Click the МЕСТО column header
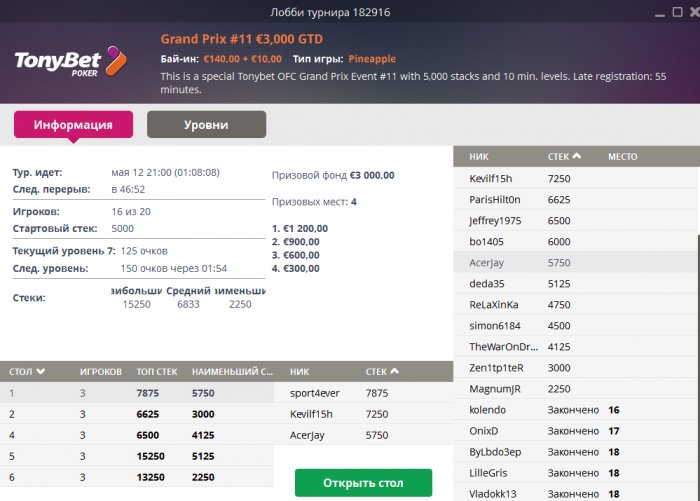Viewport: 700px width, 501px height. 622,157
